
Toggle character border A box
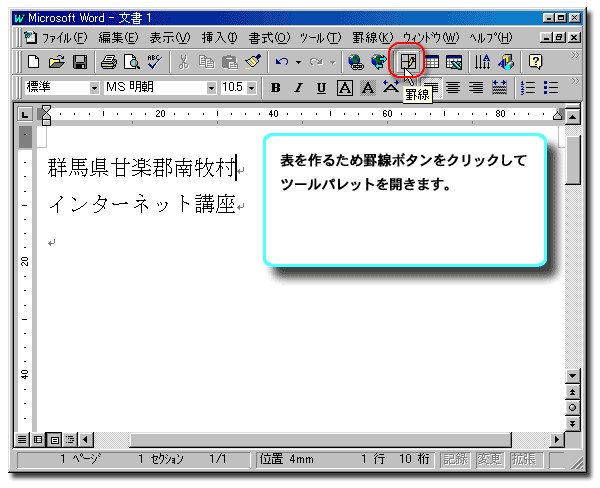coord(344,88)
